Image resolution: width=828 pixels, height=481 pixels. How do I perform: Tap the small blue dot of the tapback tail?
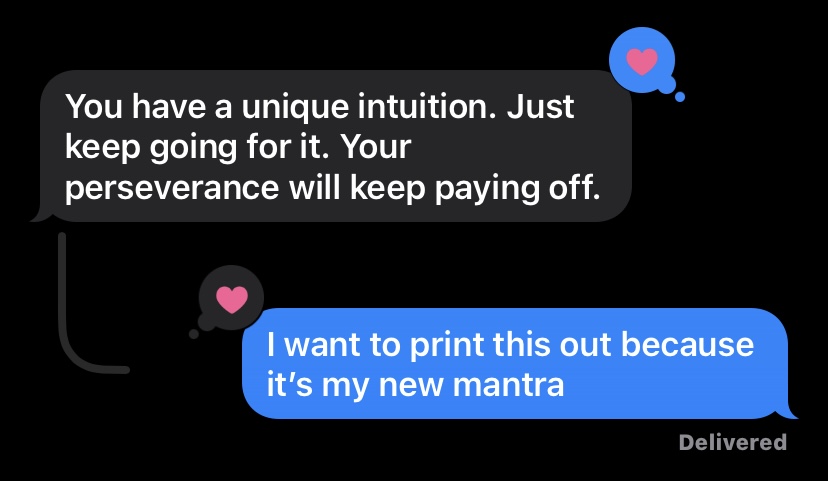(680, 97)
